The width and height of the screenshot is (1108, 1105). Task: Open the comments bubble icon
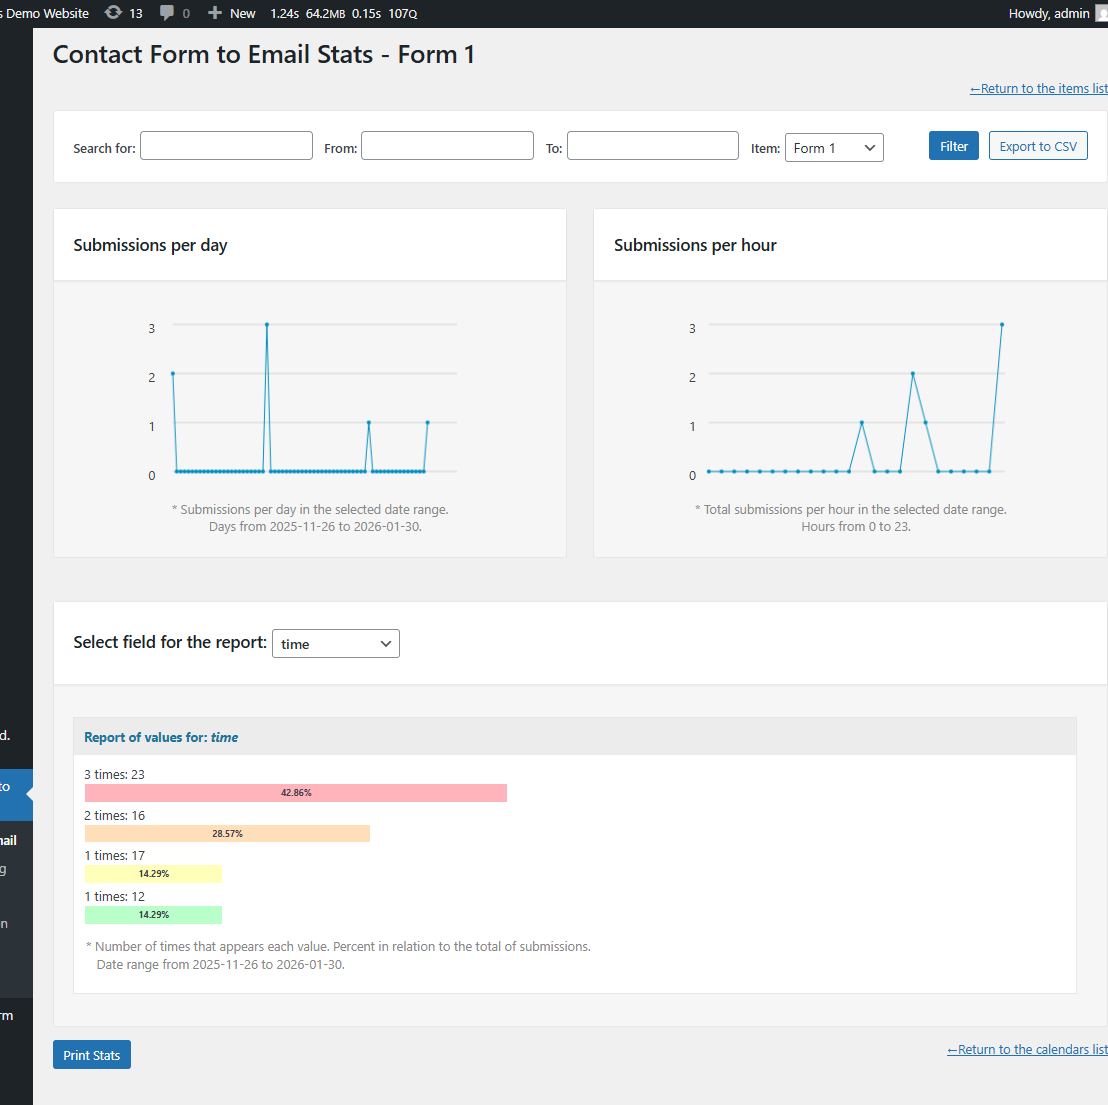[167, 13]
